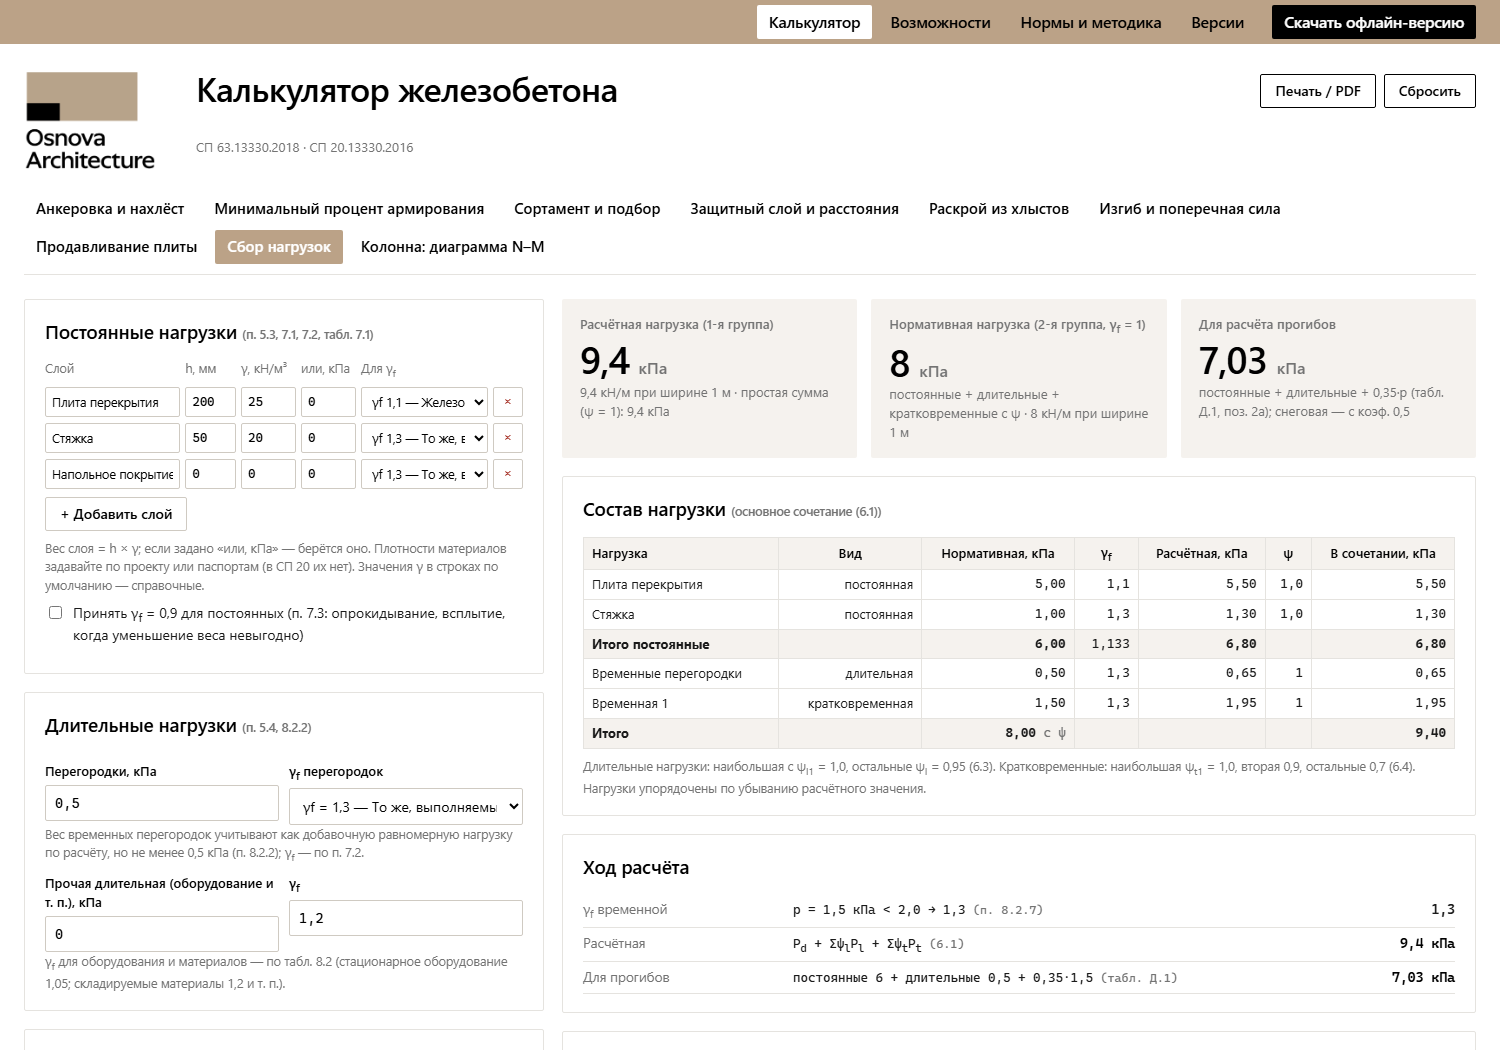This screenshot has width=1500, height=1050.
Task: Open γf dropdown for Плита перекрытия
Action: 424,402
